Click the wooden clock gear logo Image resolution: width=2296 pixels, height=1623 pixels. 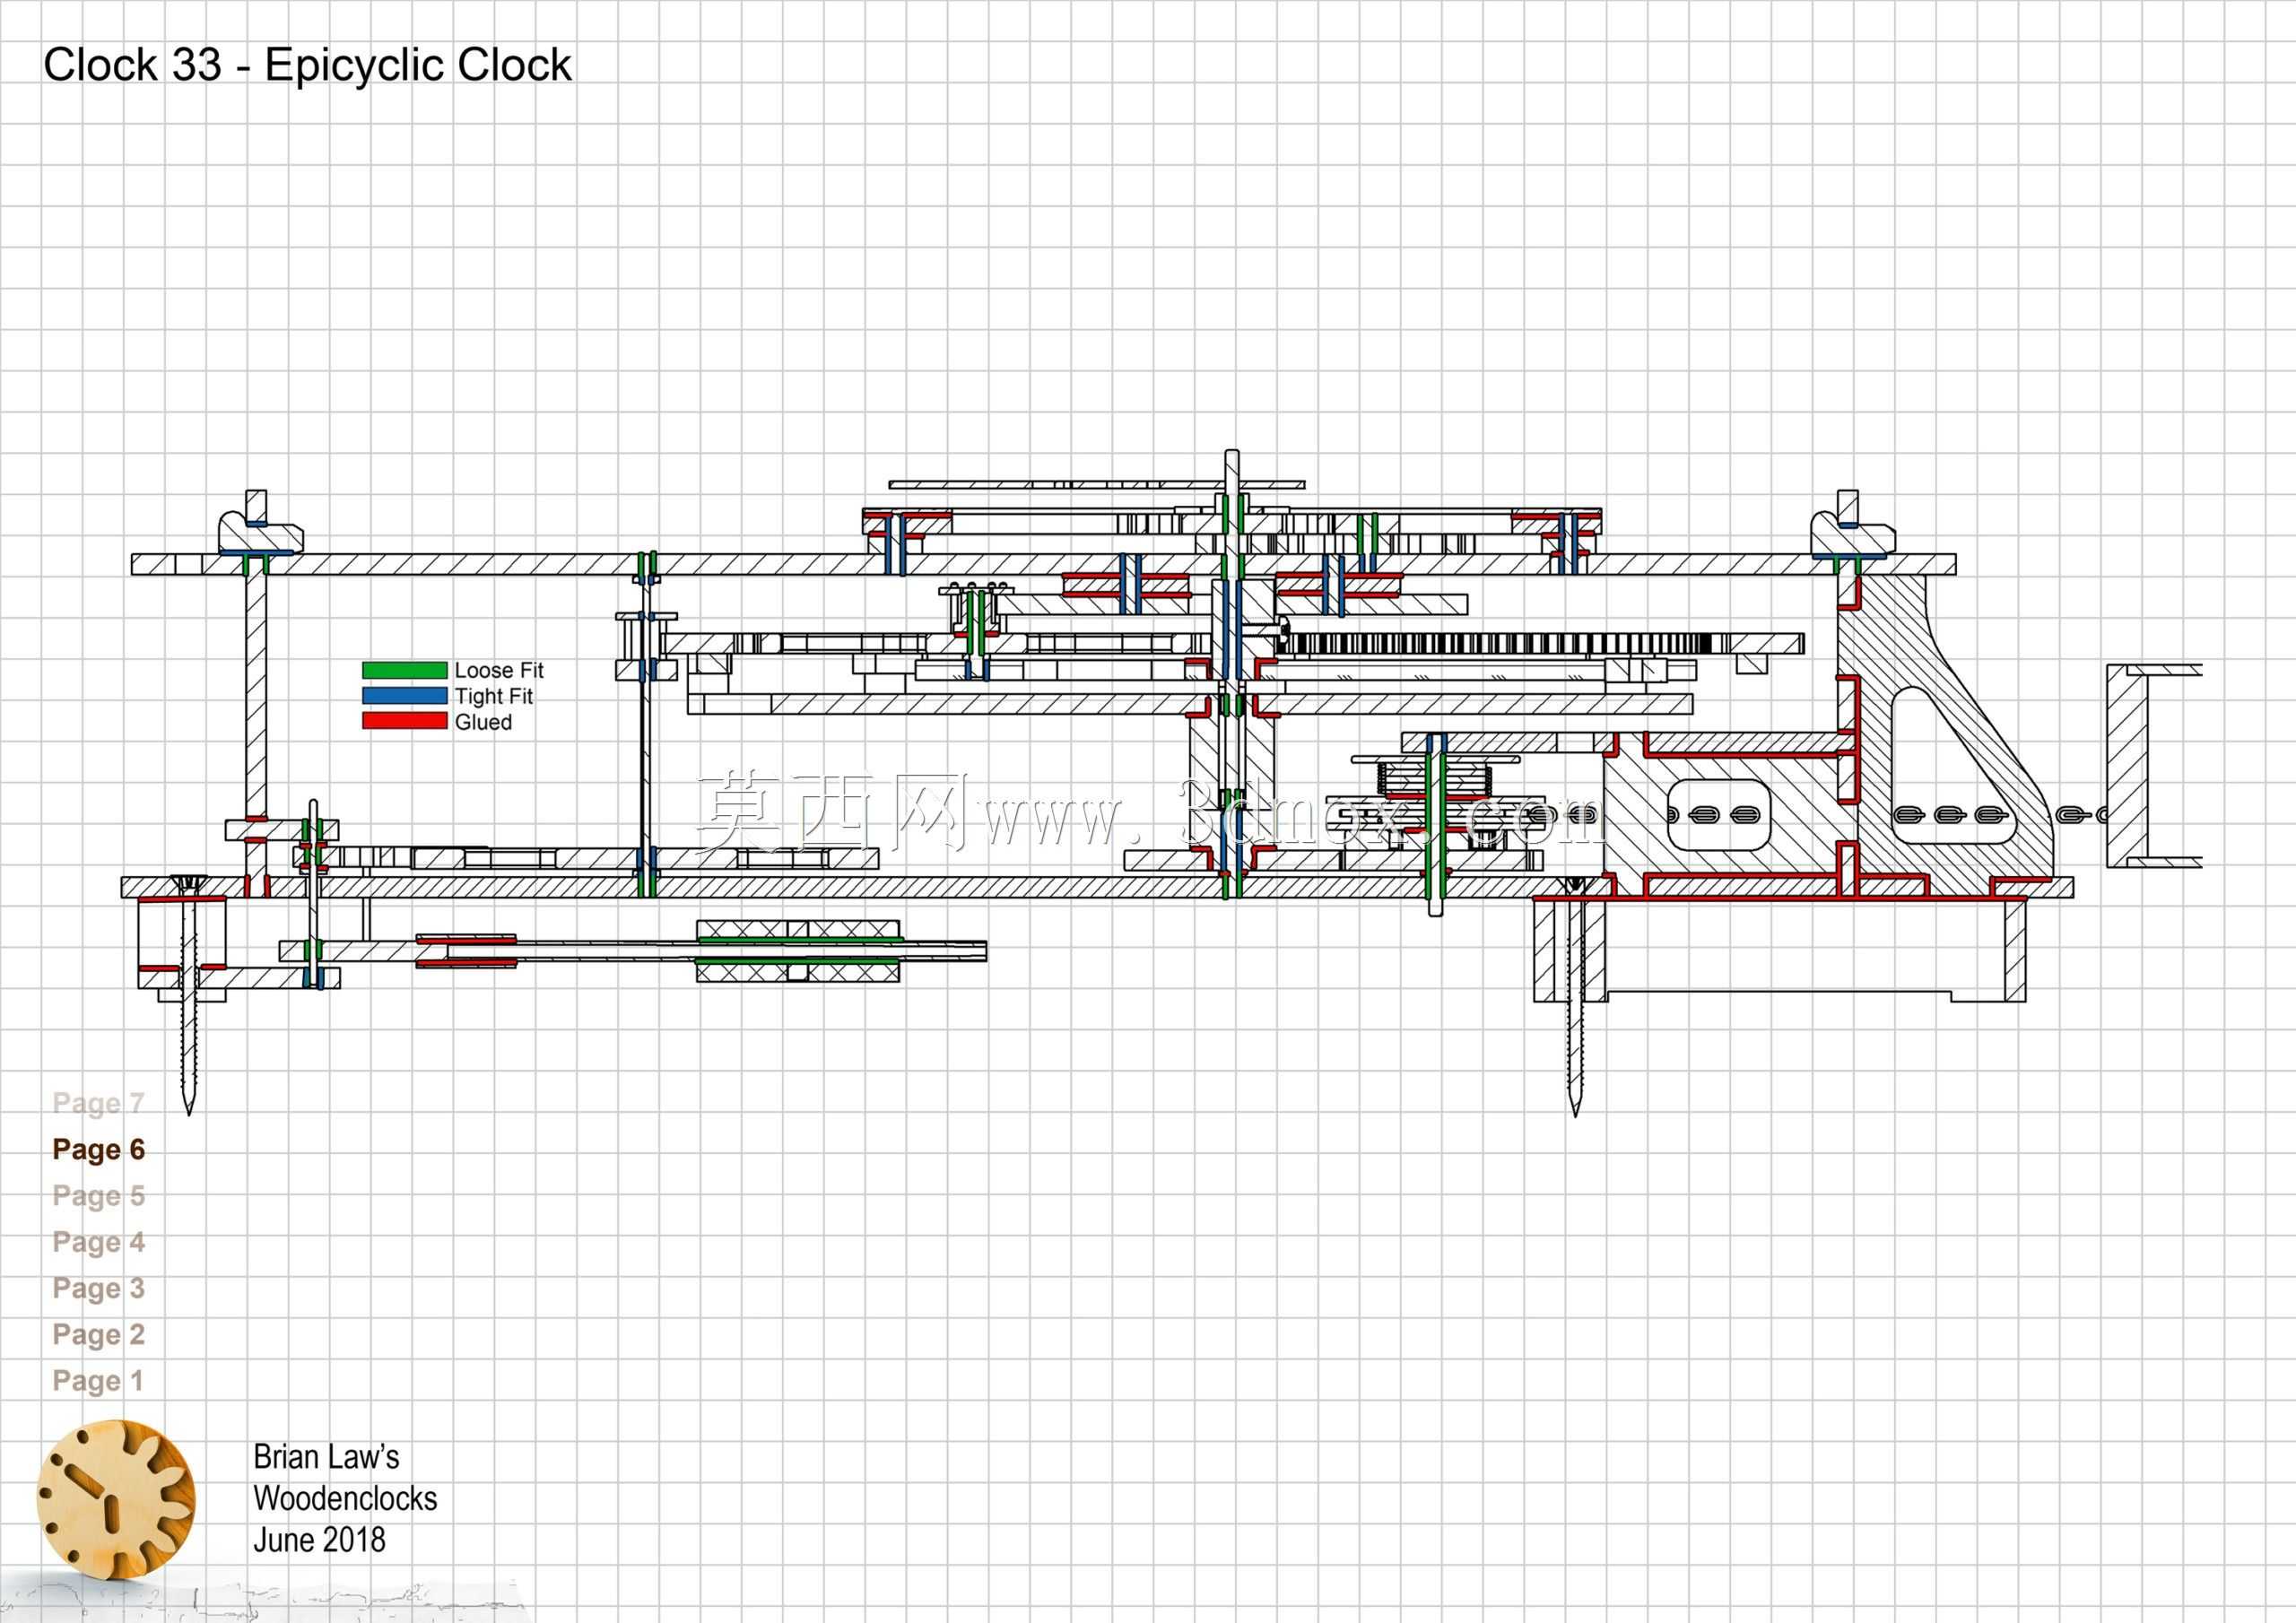(116, 1500)
